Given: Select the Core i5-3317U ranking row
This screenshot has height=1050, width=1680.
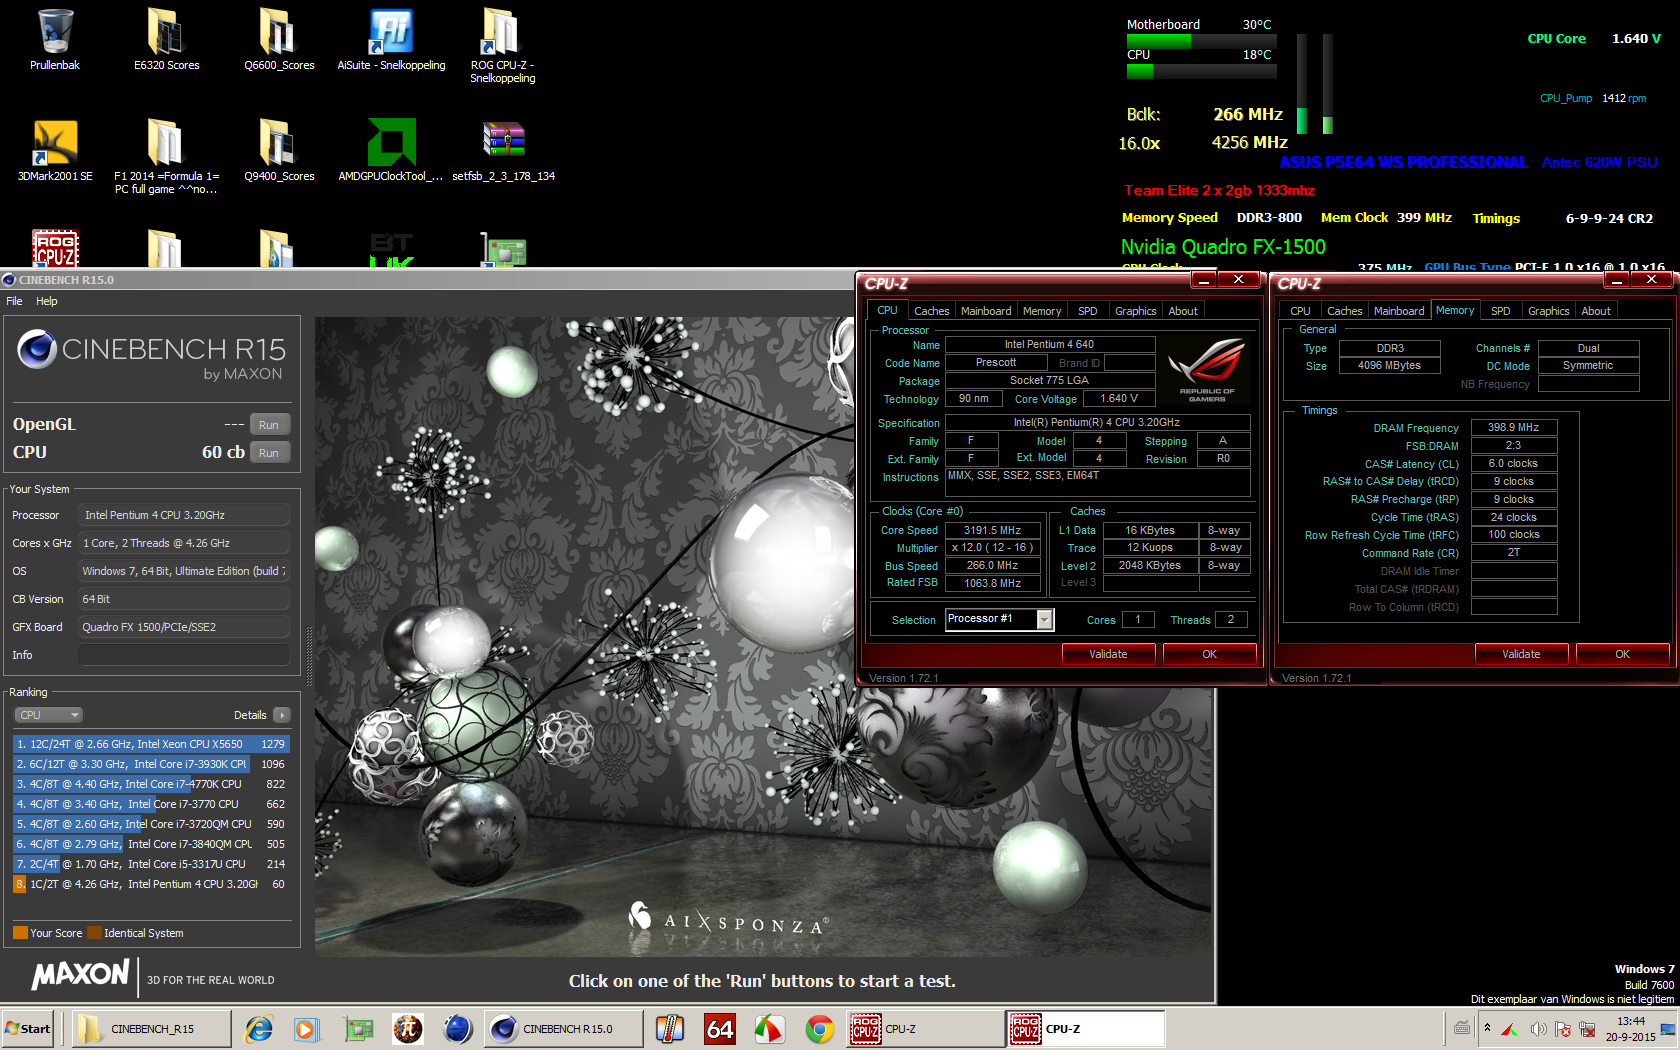Looking at the screenshot, I should pyautogui.click(x=151, y=864).
